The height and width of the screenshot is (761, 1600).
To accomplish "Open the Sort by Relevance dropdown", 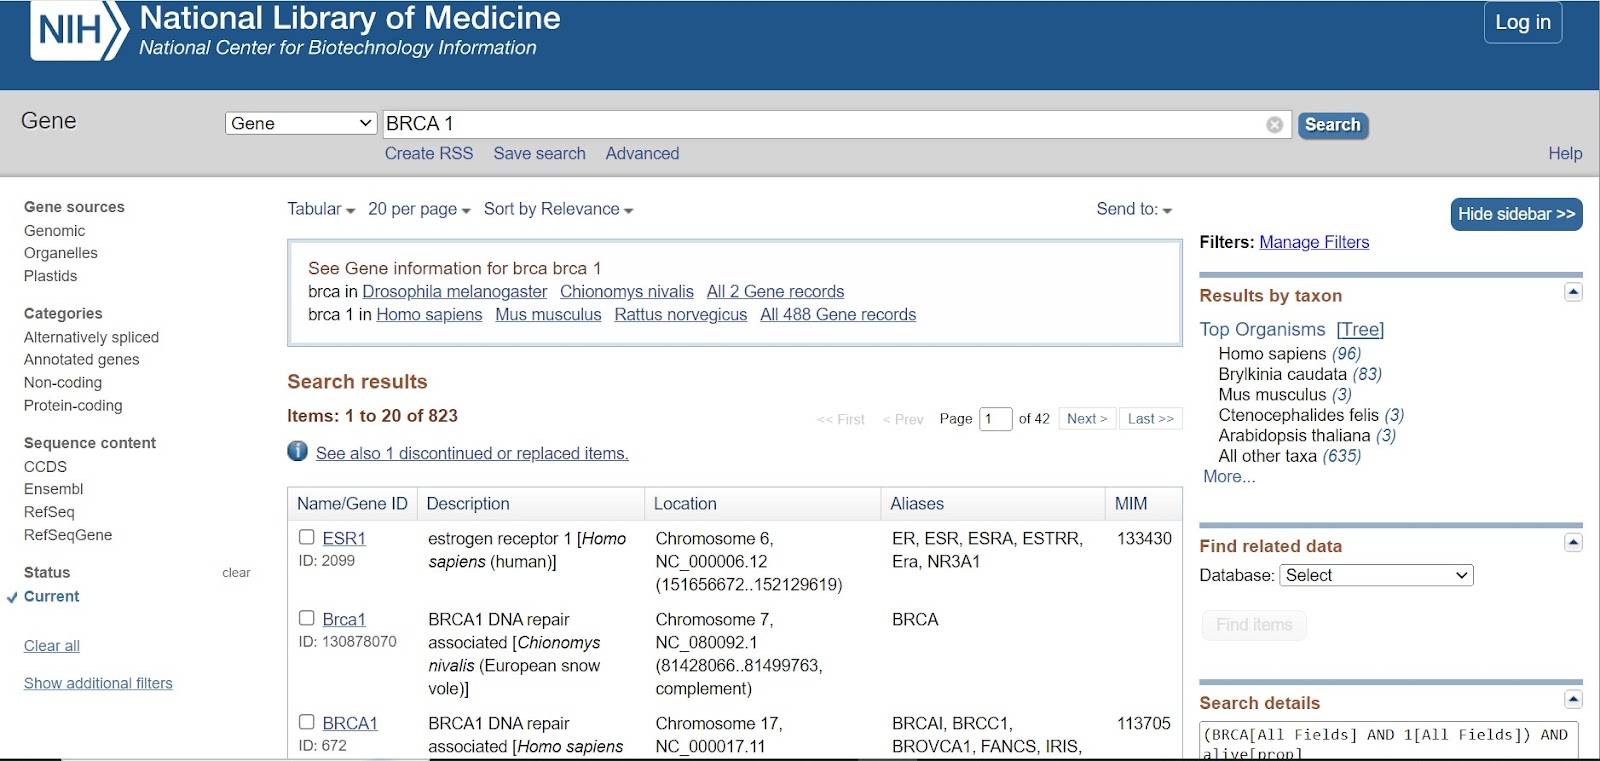I will coord(558,209).
